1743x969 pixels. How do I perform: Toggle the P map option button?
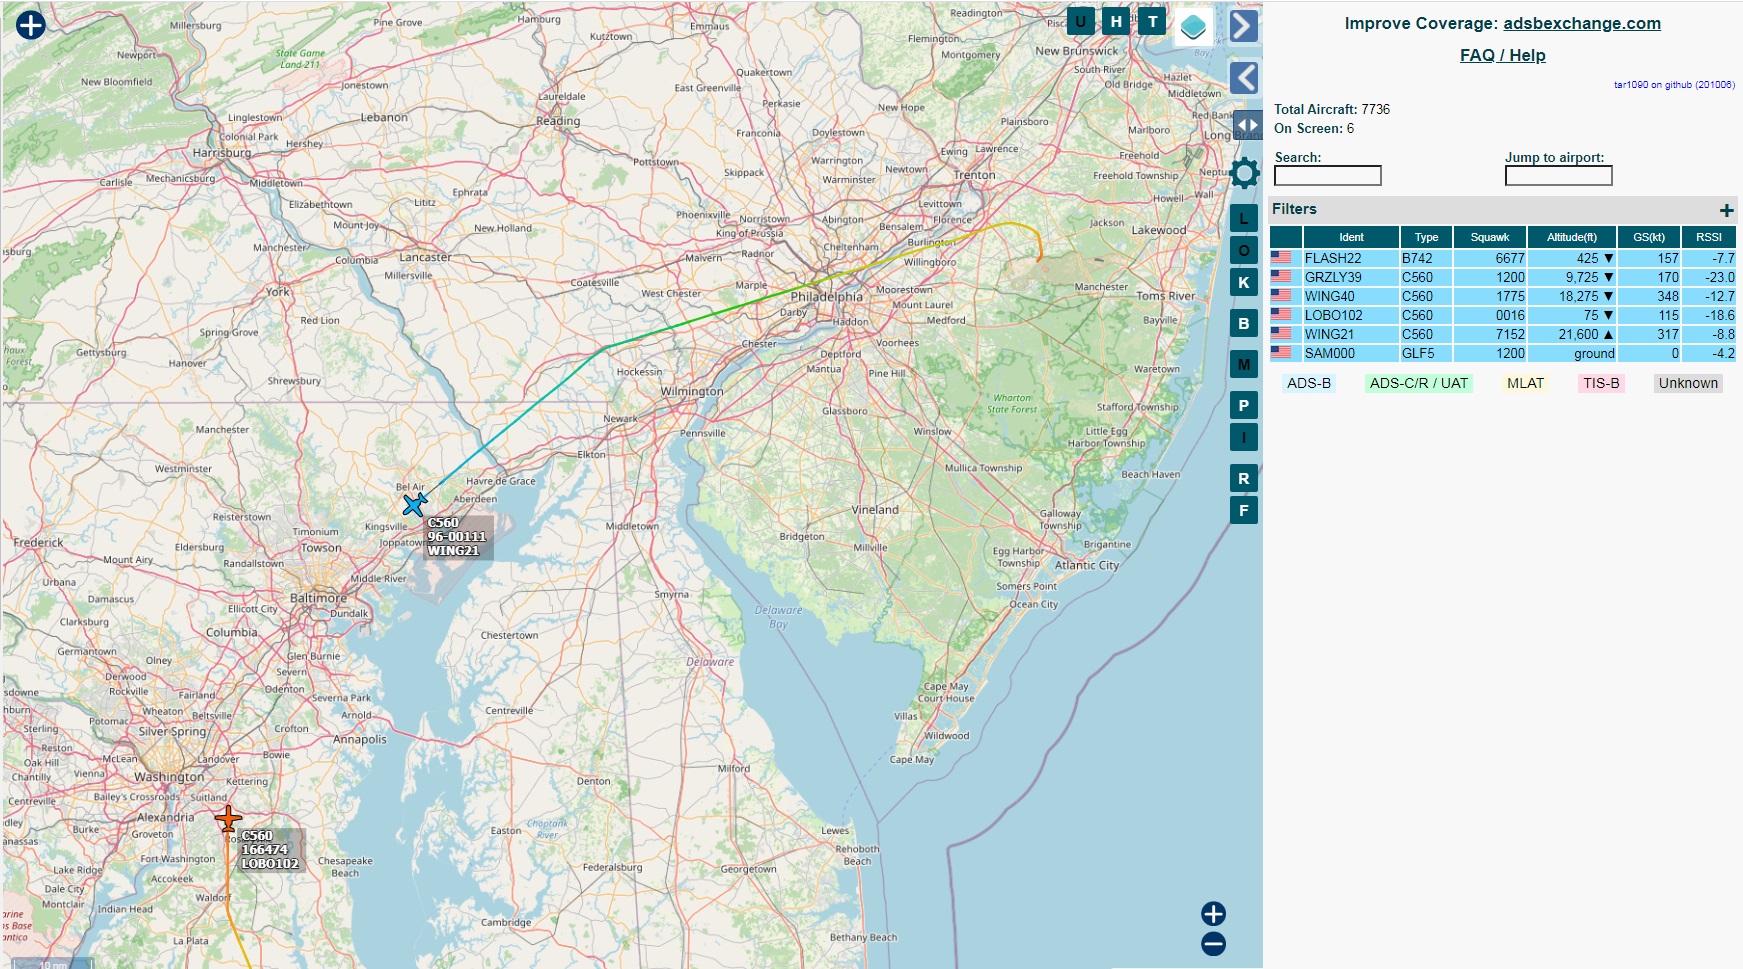[x=1243, y=405]
